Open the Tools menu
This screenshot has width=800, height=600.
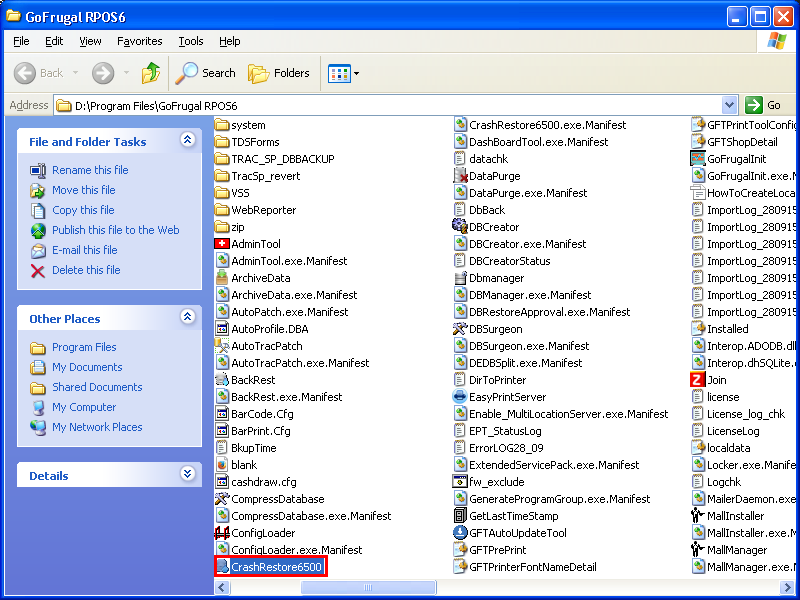pos(190,41)
